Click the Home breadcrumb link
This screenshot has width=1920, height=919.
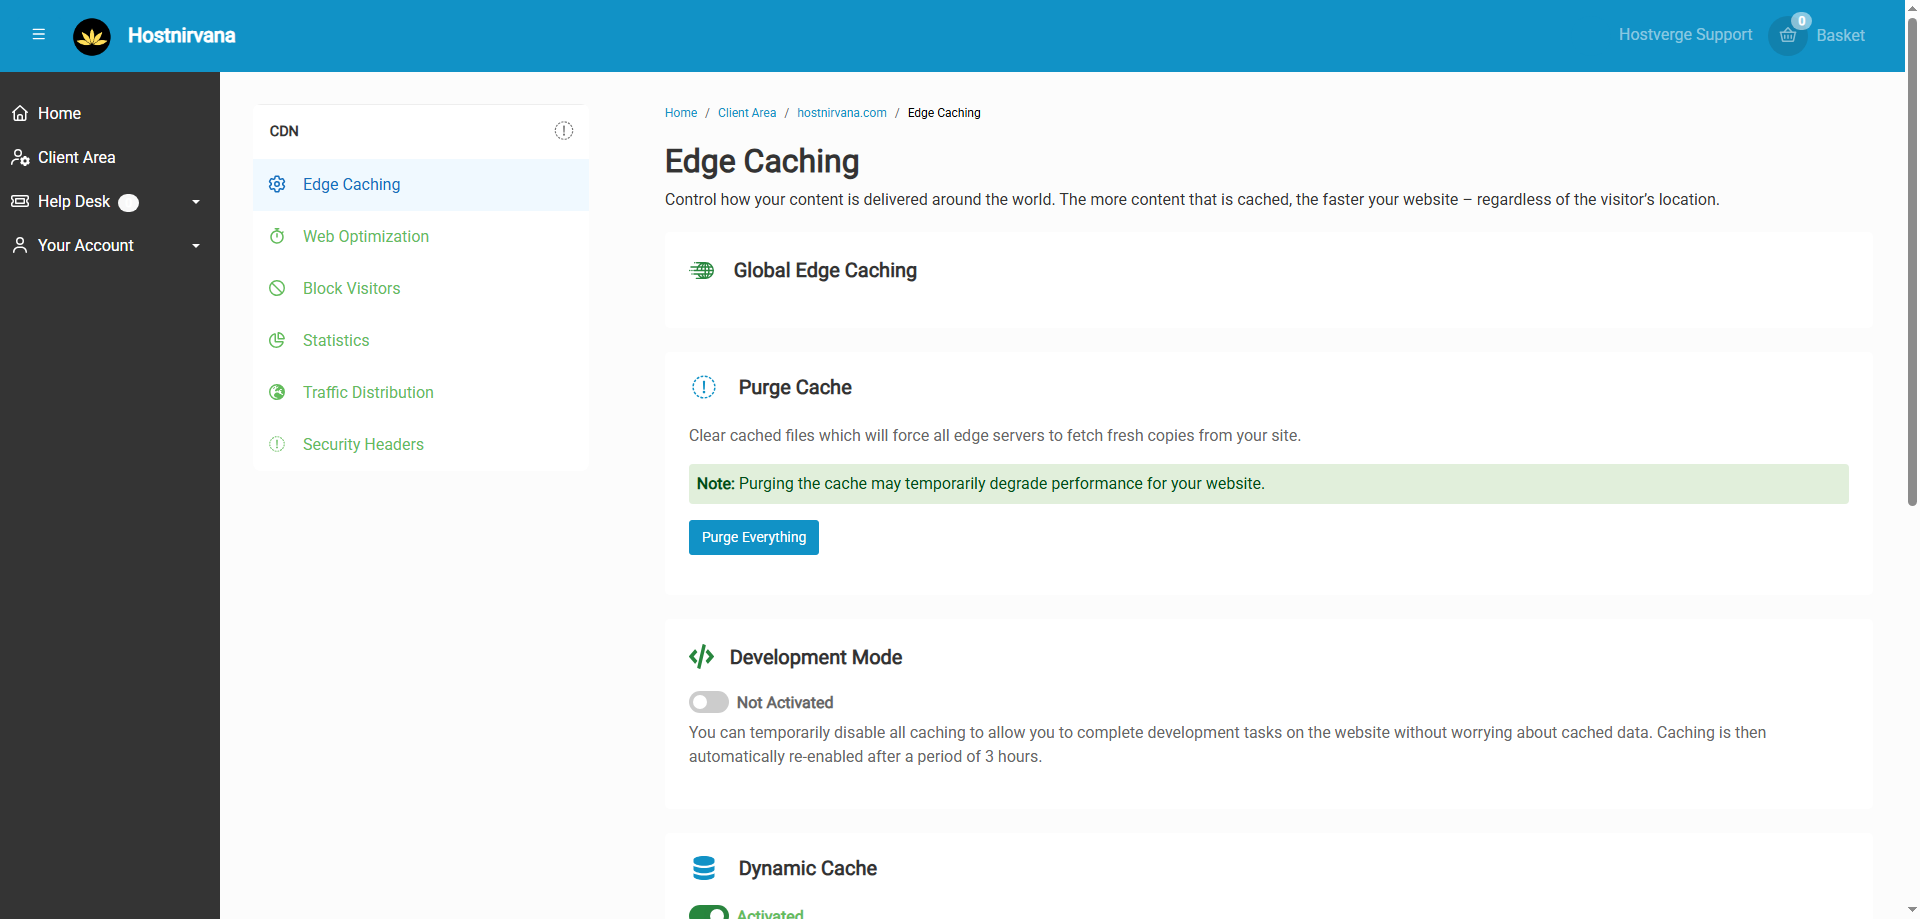(x=681, y=113)
